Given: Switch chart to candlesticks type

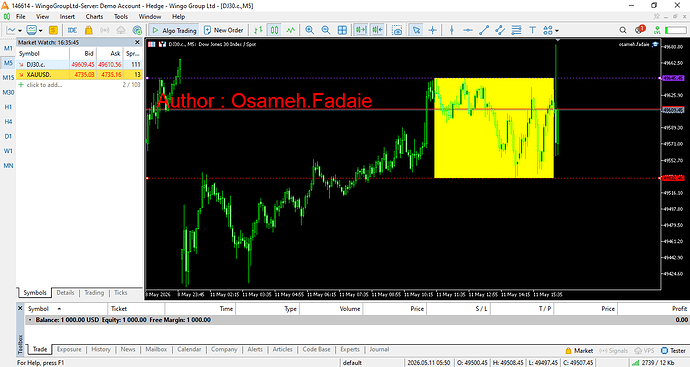Looking at the screenshot, I should pyautogui.click(x=275, y=30).
